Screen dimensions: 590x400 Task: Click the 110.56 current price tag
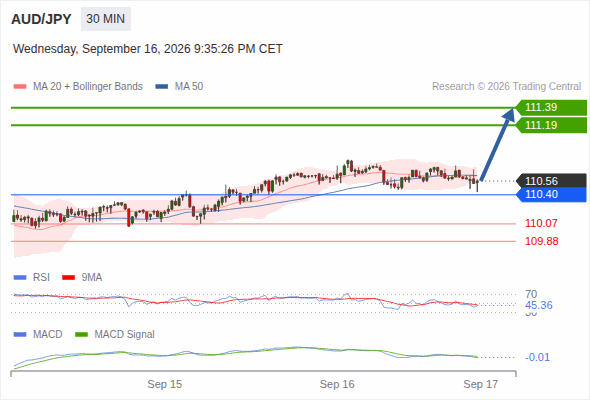(x=551, y=181)
